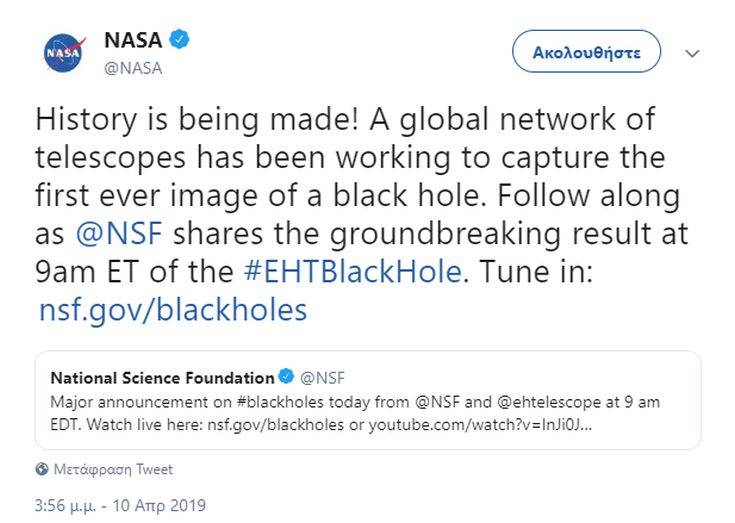735x523 pixels.
Task: Follow the large nsf.gov/blackholes link
Action: [x=172, y=309]
